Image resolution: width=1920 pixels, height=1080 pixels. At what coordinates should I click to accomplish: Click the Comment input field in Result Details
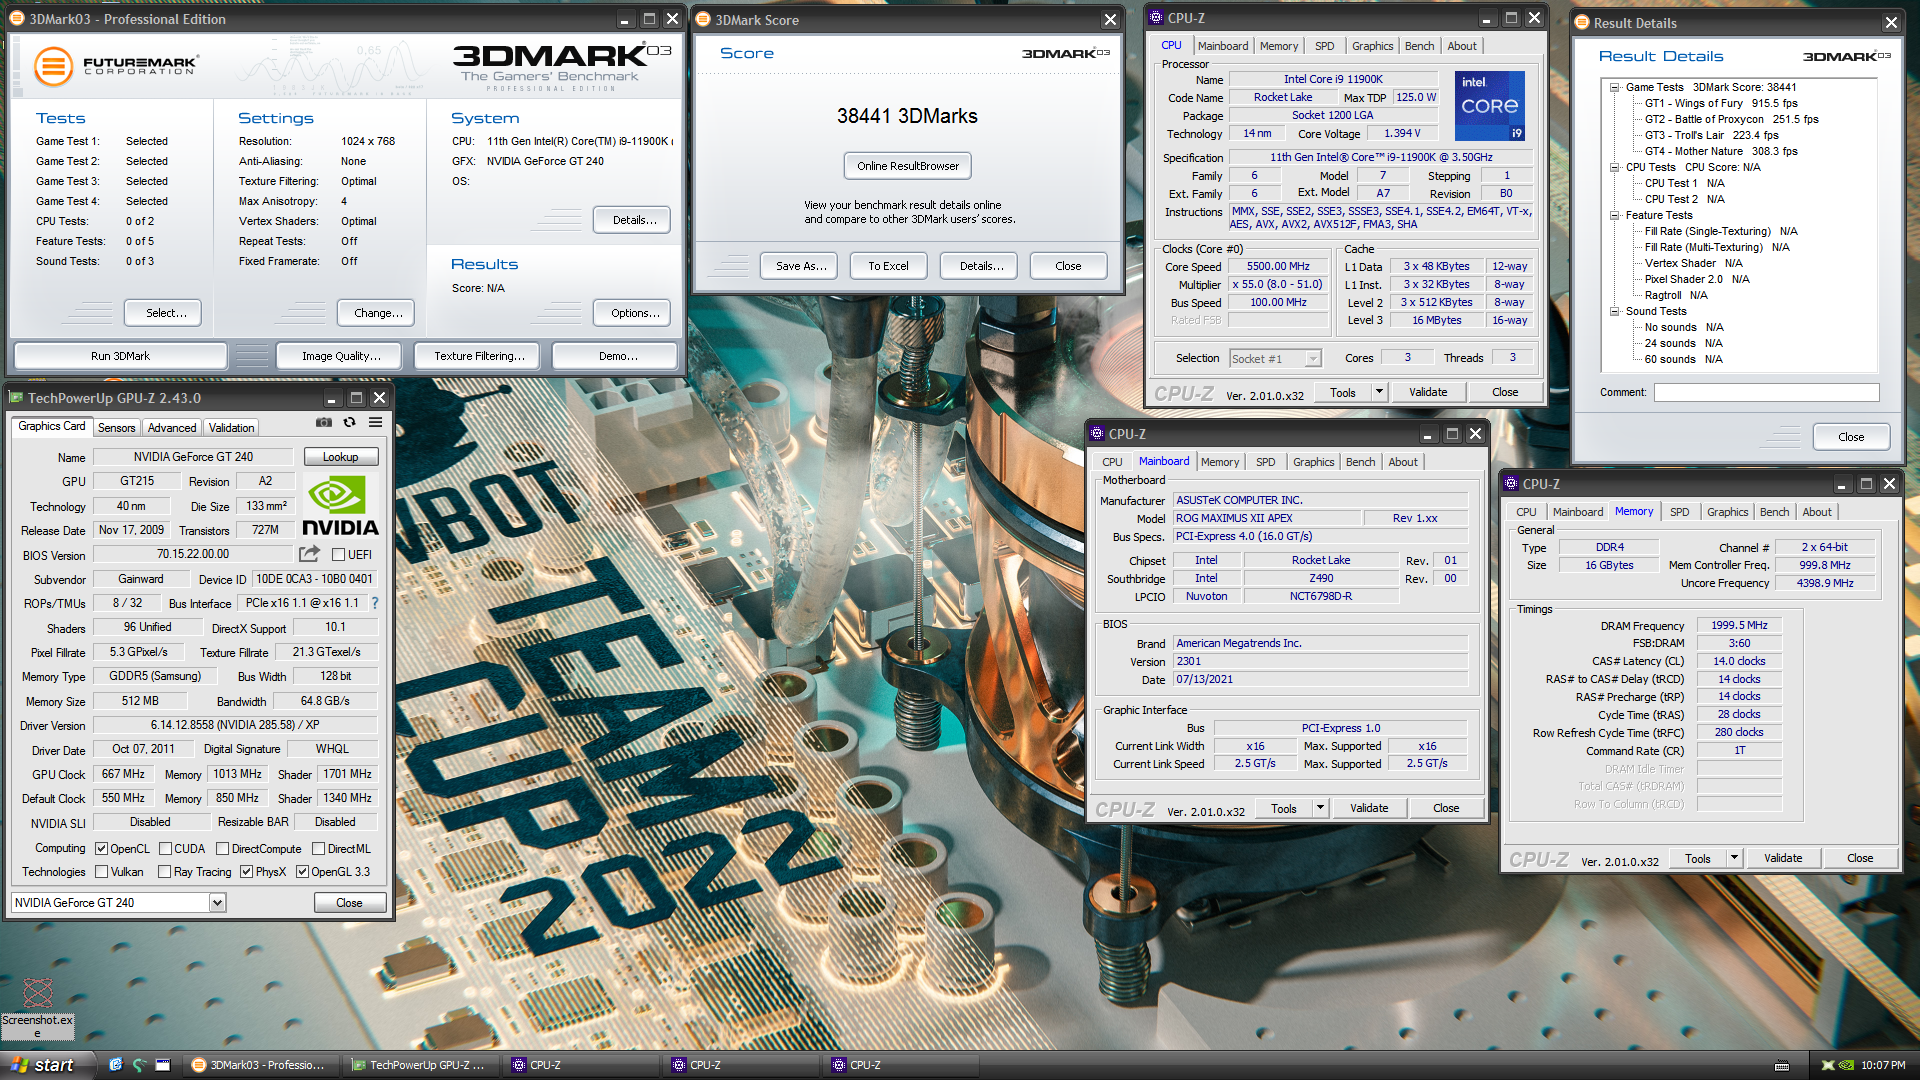point(1766,393)
